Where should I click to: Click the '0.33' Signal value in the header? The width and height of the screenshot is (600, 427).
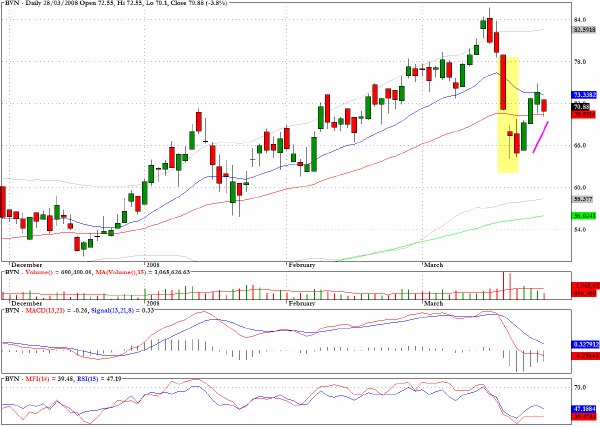[148, 311]
